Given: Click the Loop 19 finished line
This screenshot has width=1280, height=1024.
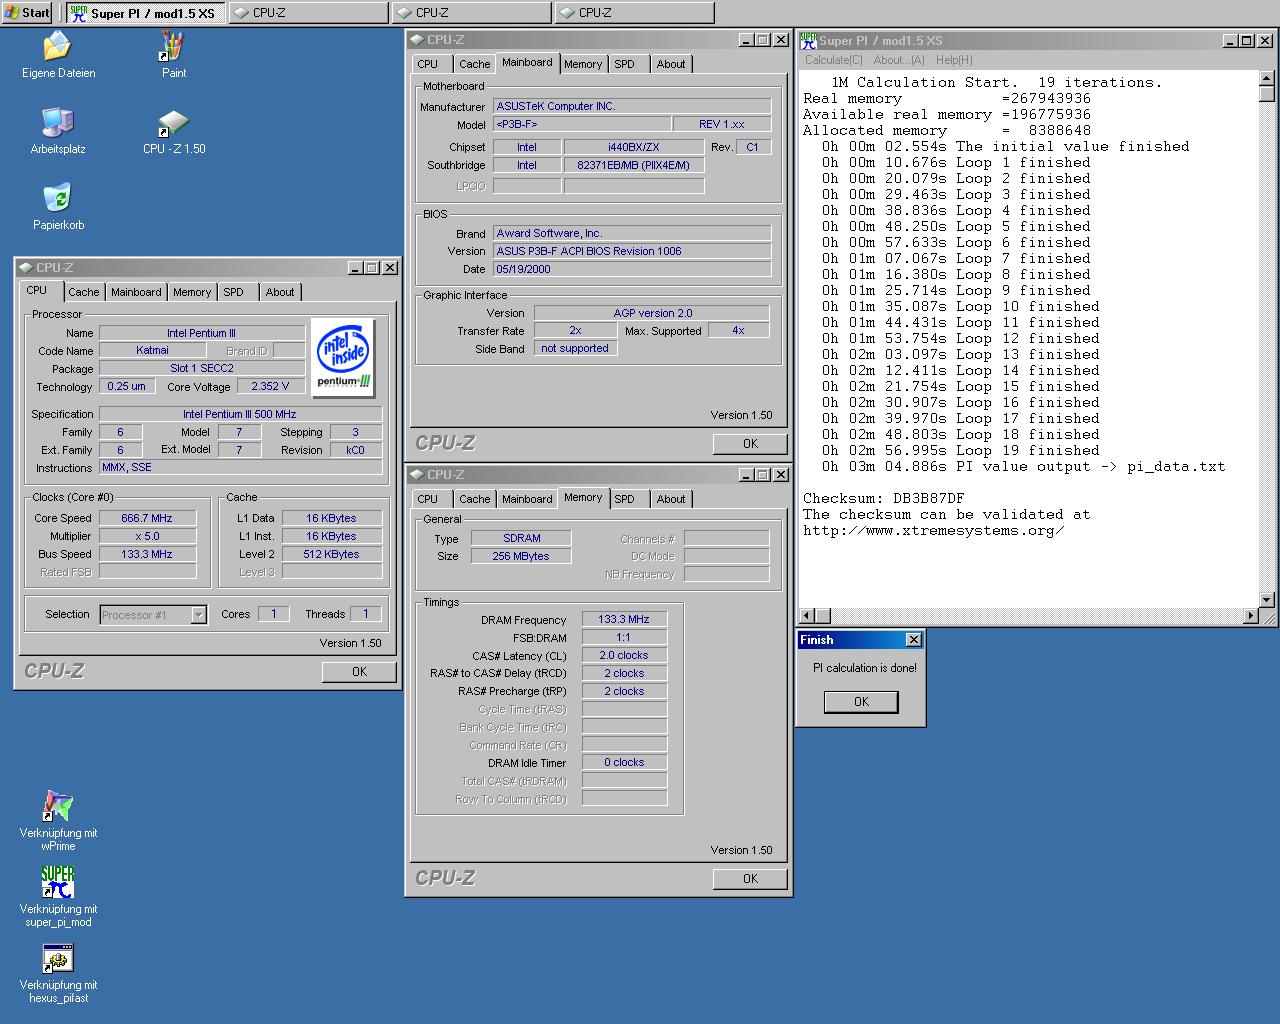Looking at the screenshot, I should pos(960,450).
